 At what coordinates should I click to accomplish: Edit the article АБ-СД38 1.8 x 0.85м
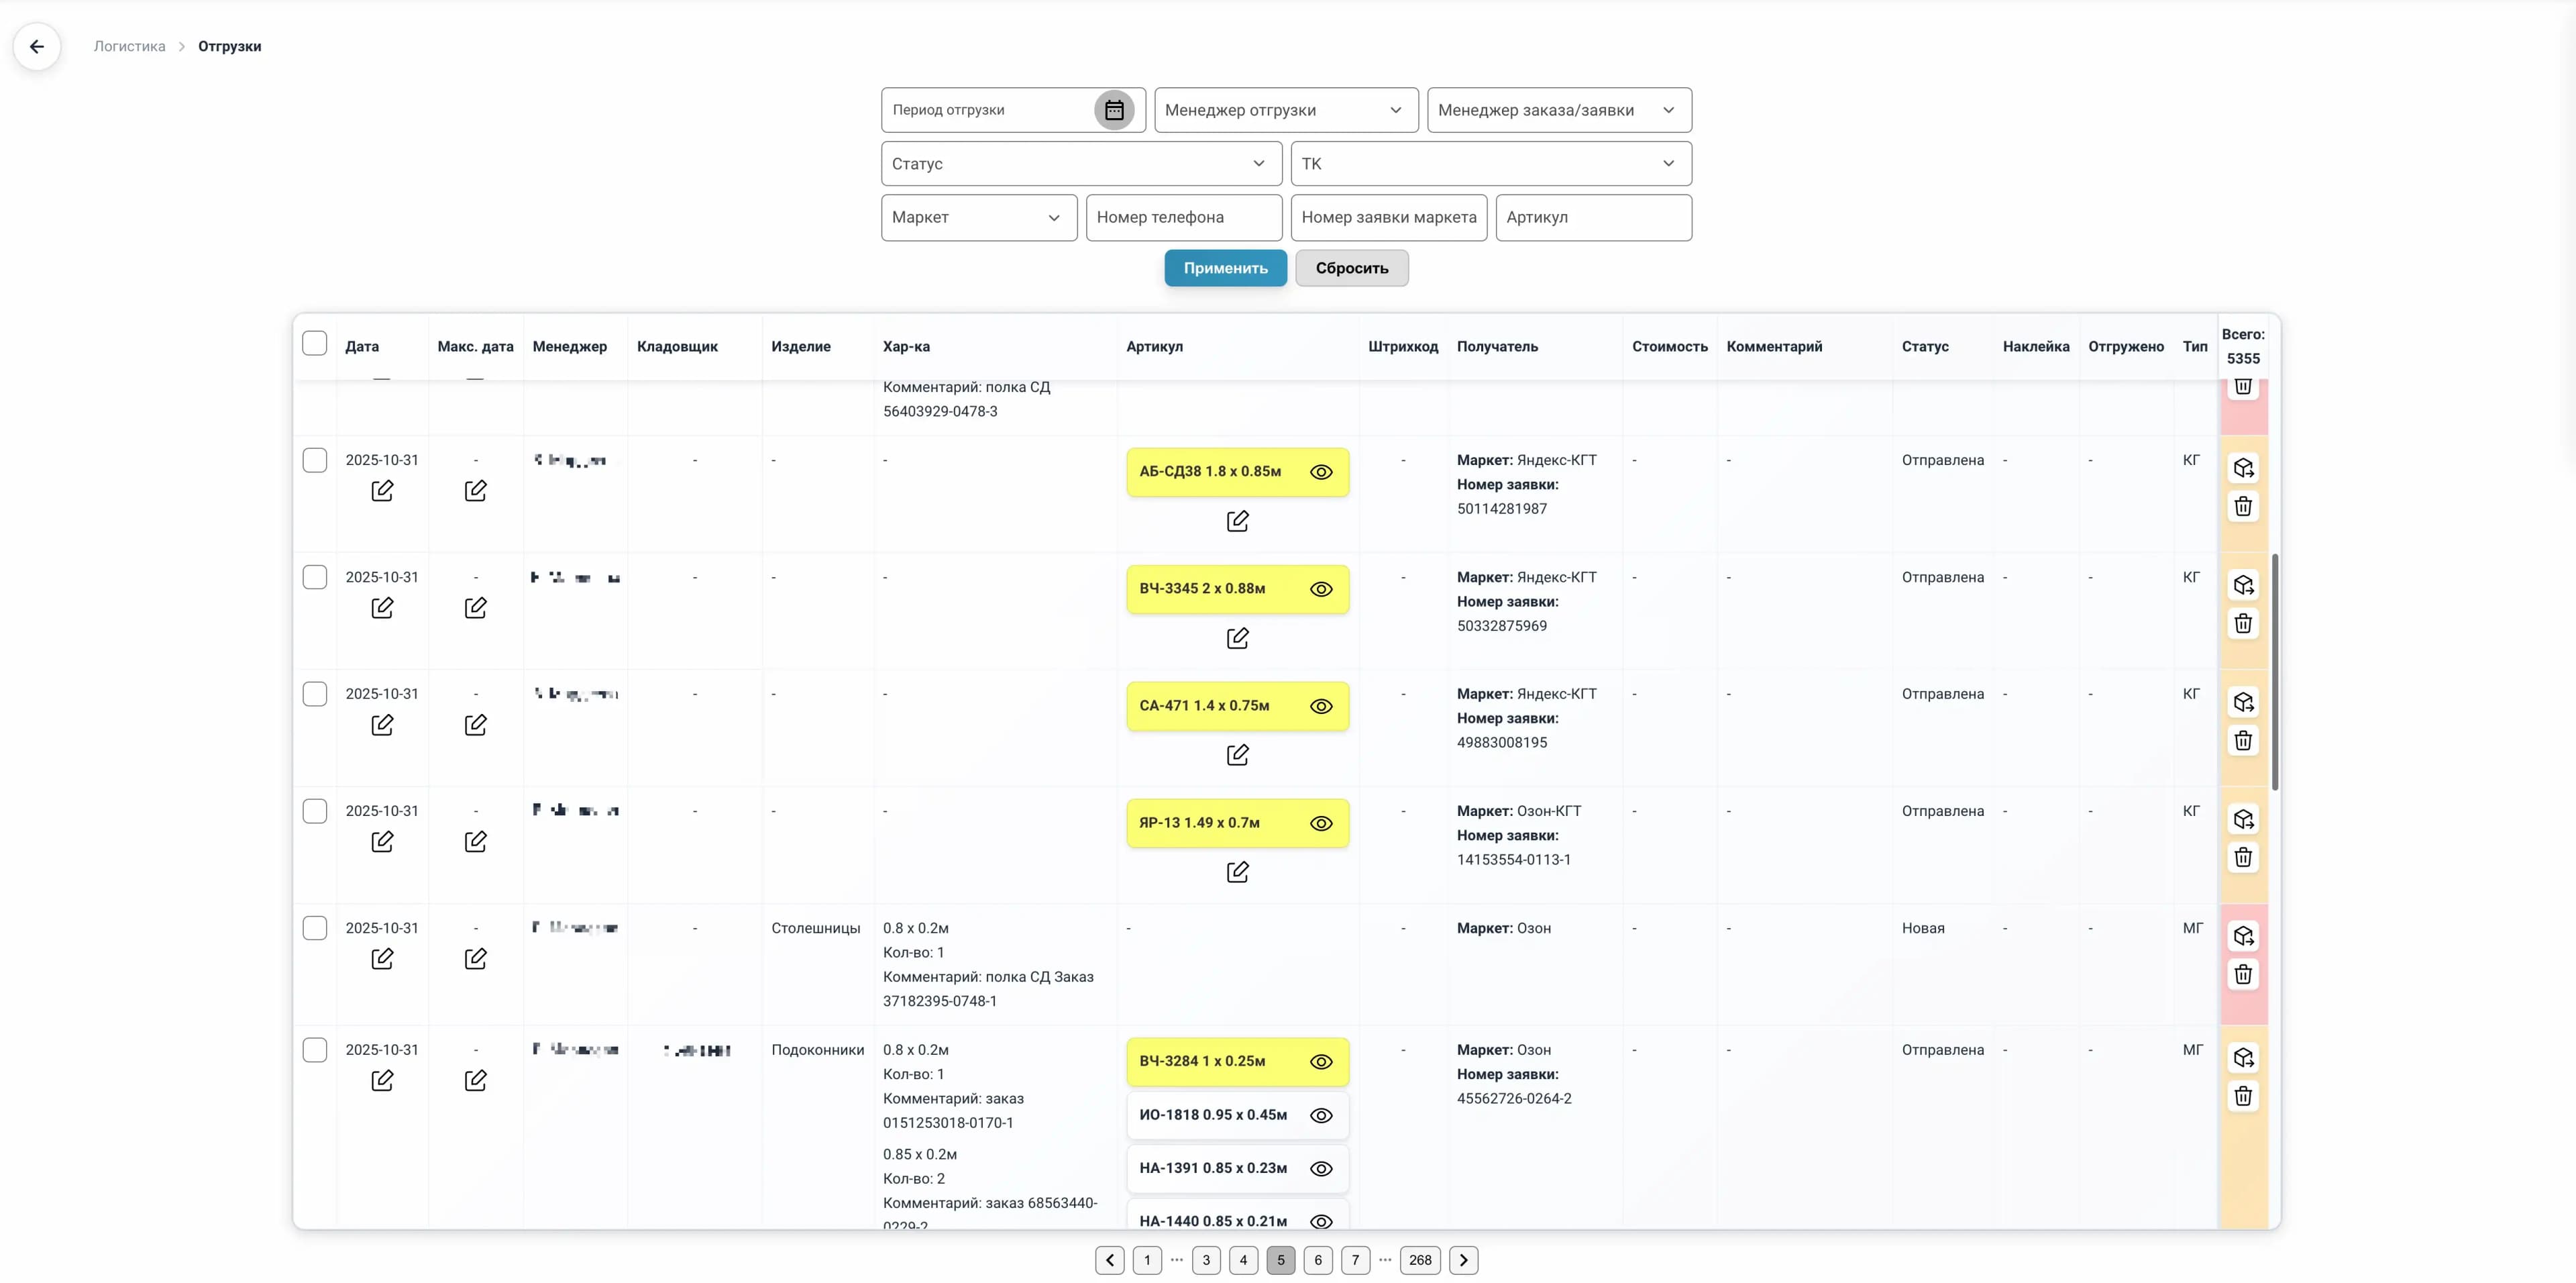pos(1238,521)
